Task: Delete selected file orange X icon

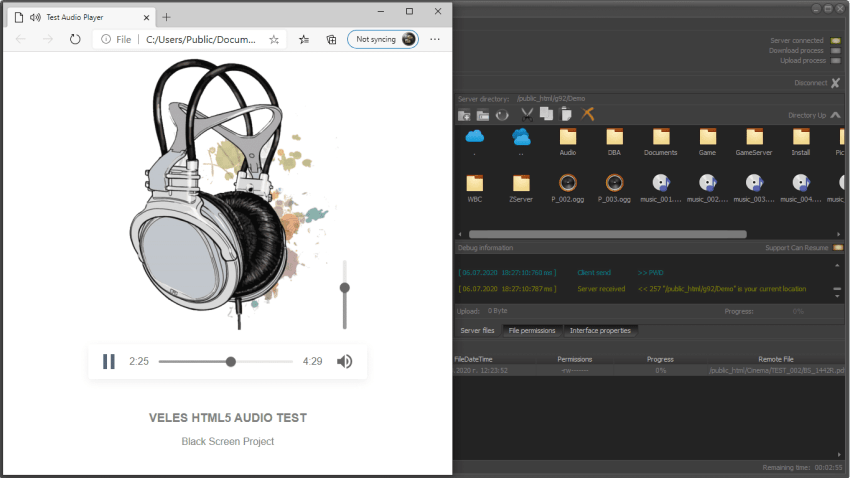Action: click(588, 114)
